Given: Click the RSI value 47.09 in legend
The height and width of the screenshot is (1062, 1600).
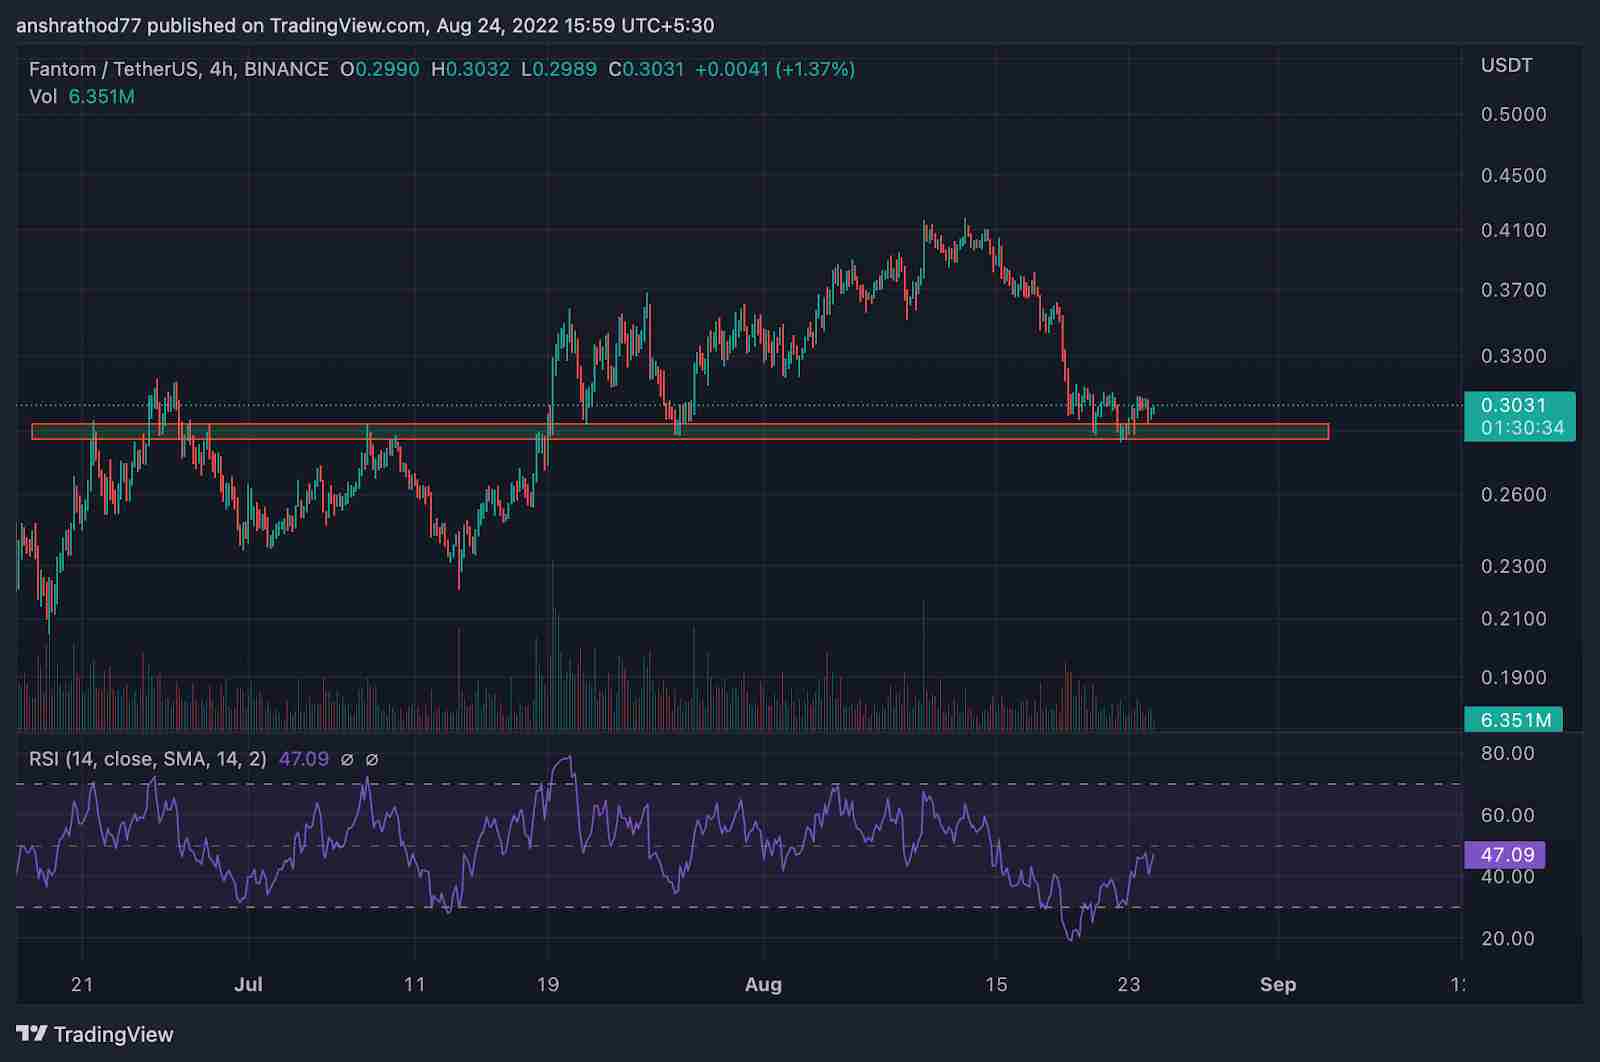Looking at the screenshot, I should tap(304, 759).
